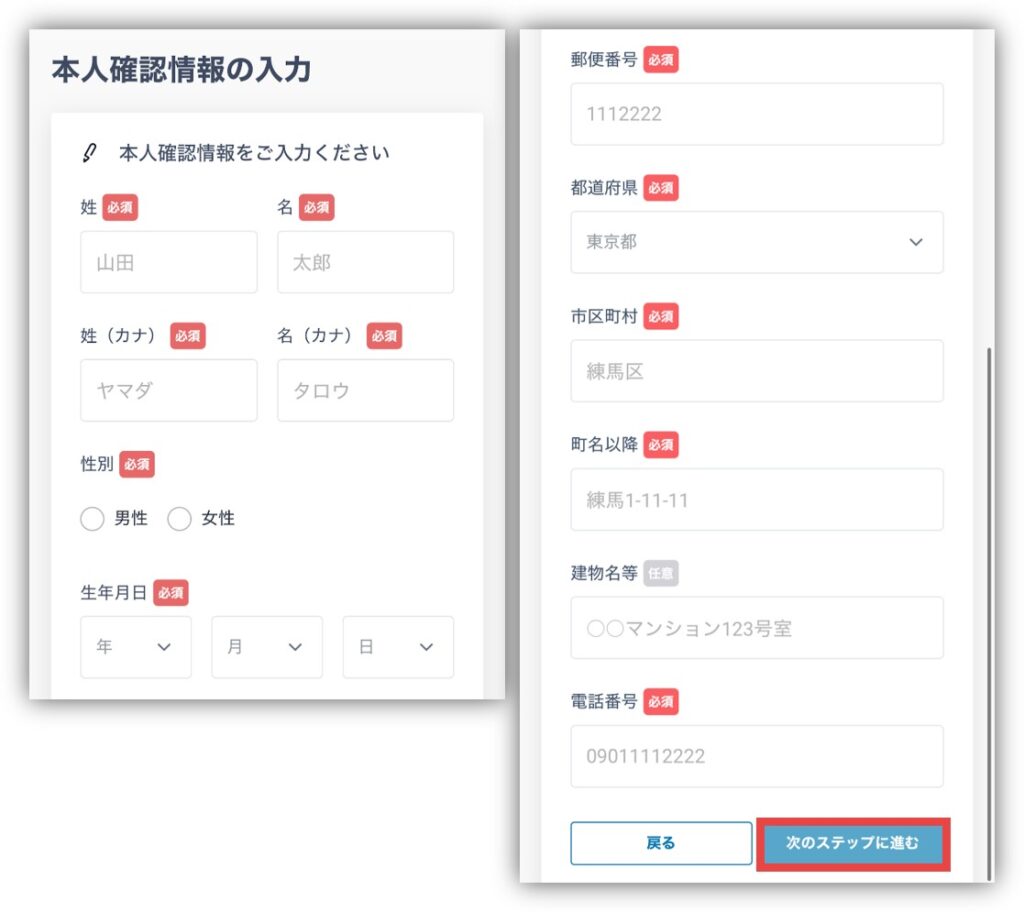Screen dimensions: 1024x912
Task: Focus the 電話番号 phone number field
Action: pyautogui.click(x=756, y=756)
